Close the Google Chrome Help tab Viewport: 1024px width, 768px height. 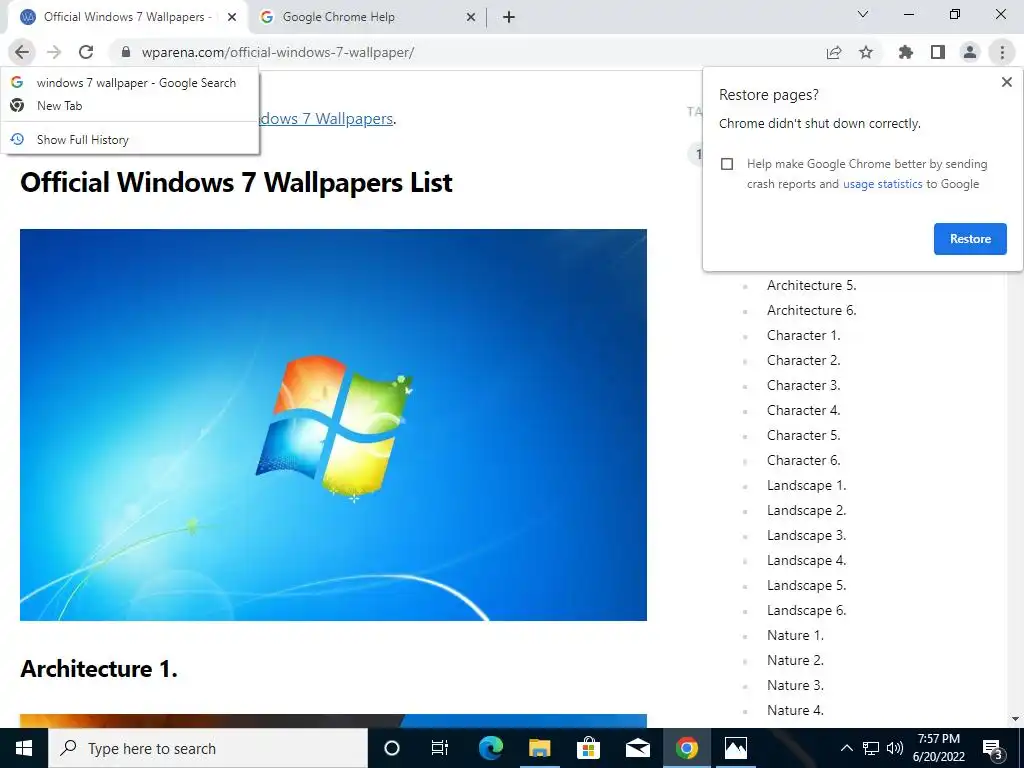pos(471,17)
